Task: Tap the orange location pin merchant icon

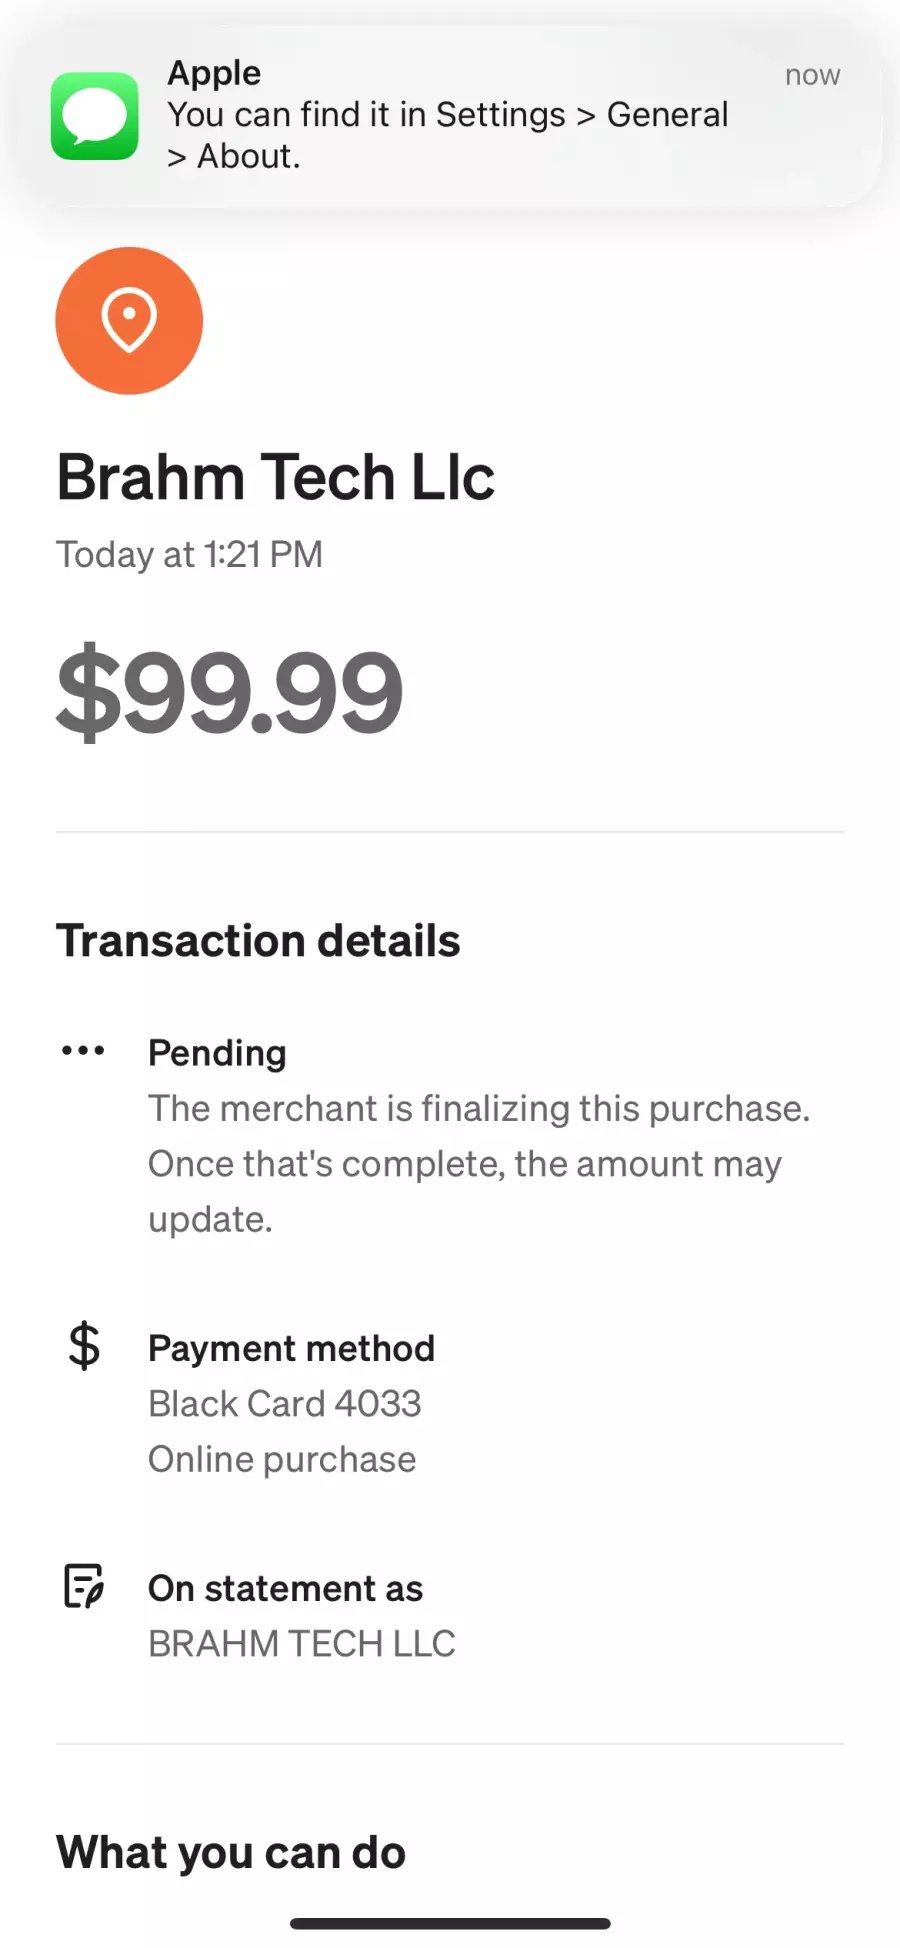Action: click(129, 321)
